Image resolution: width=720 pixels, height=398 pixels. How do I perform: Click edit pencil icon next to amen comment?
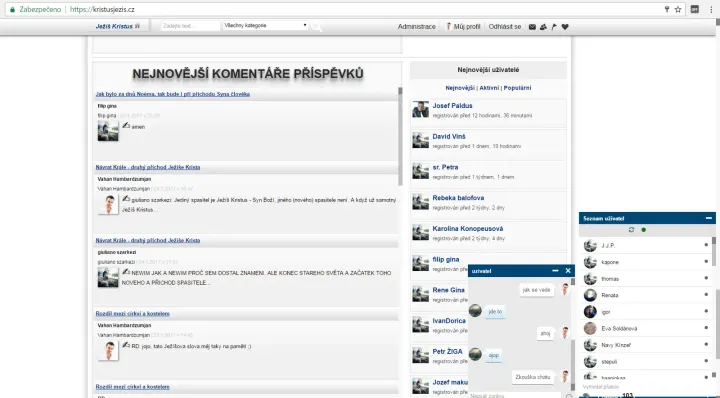tap(126, 125)
